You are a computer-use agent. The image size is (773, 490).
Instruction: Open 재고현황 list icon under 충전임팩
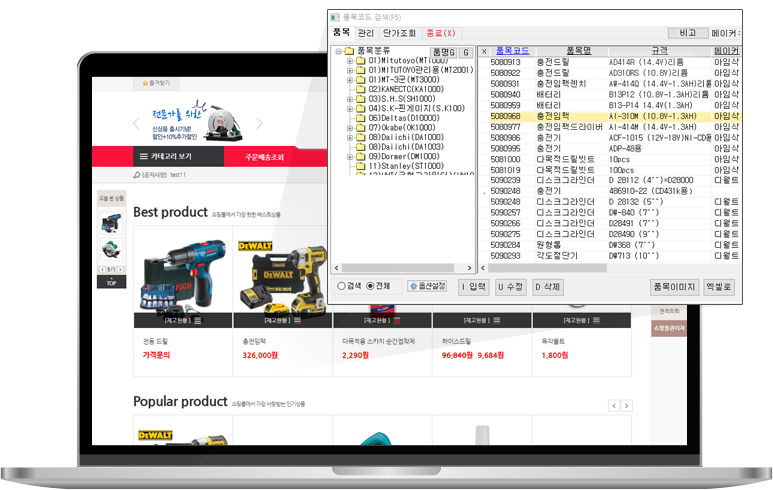point(297,320)
